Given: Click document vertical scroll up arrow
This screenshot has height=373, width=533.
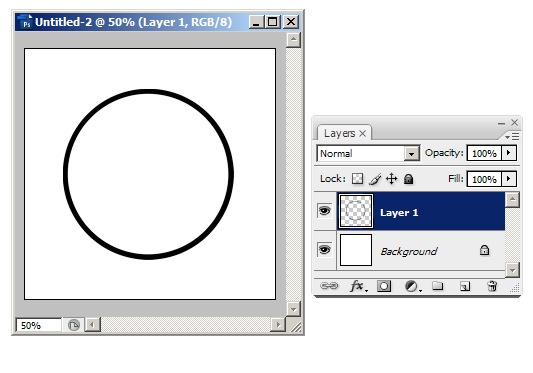Looking at the screenshot, I should tap(293, 40).
